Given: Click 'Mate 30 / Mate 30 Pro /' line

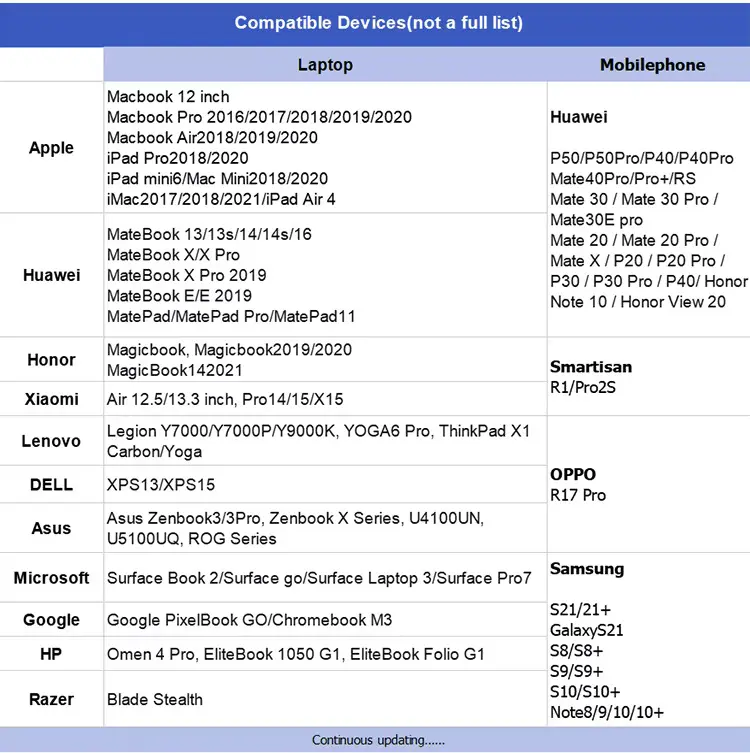Looking at the screenshot, I should pos(634,199).
